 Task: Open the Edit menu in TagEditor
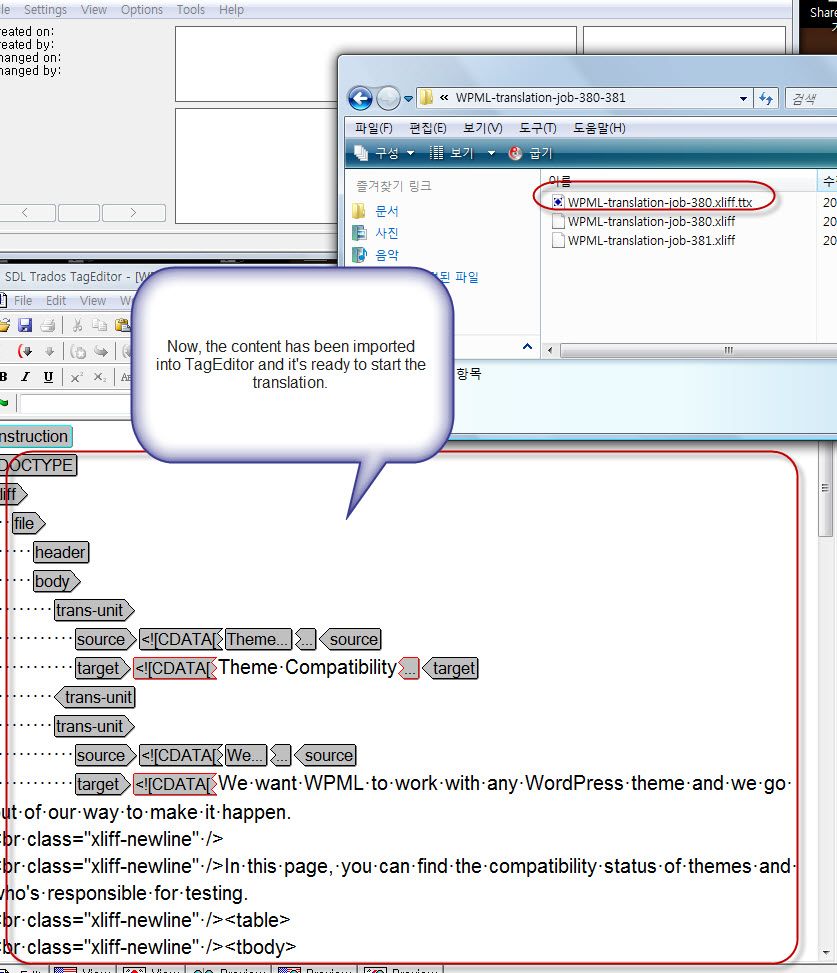click(x=56, y=300)
